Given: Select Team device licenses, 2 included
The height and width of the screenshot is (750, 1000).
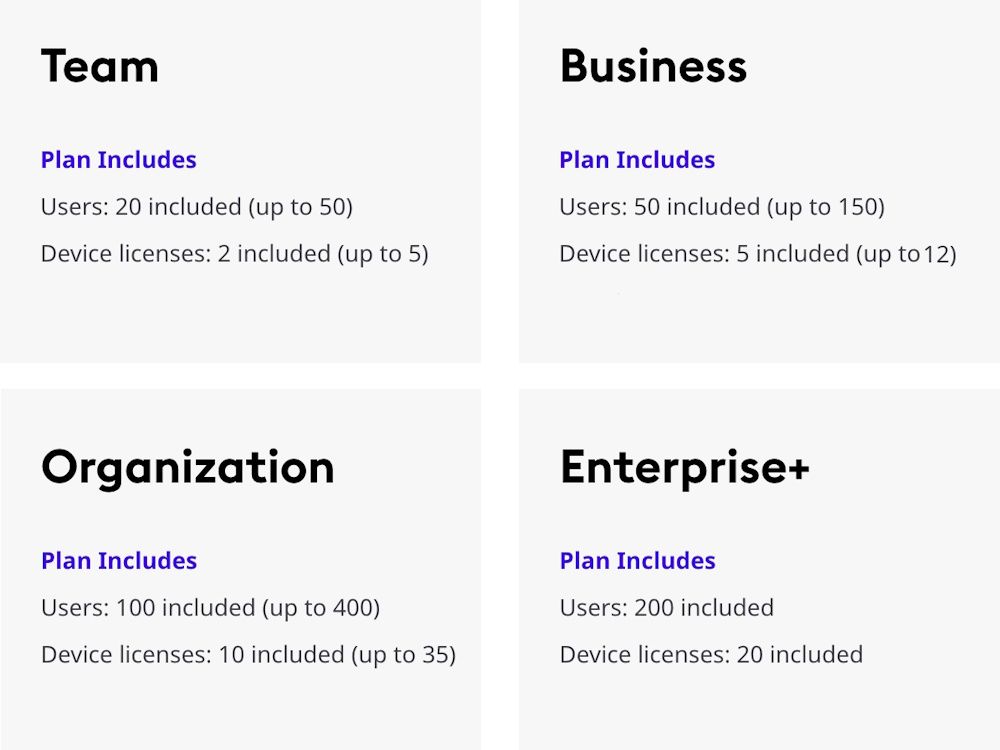Looking at the screenshot, I should [234, 254].
